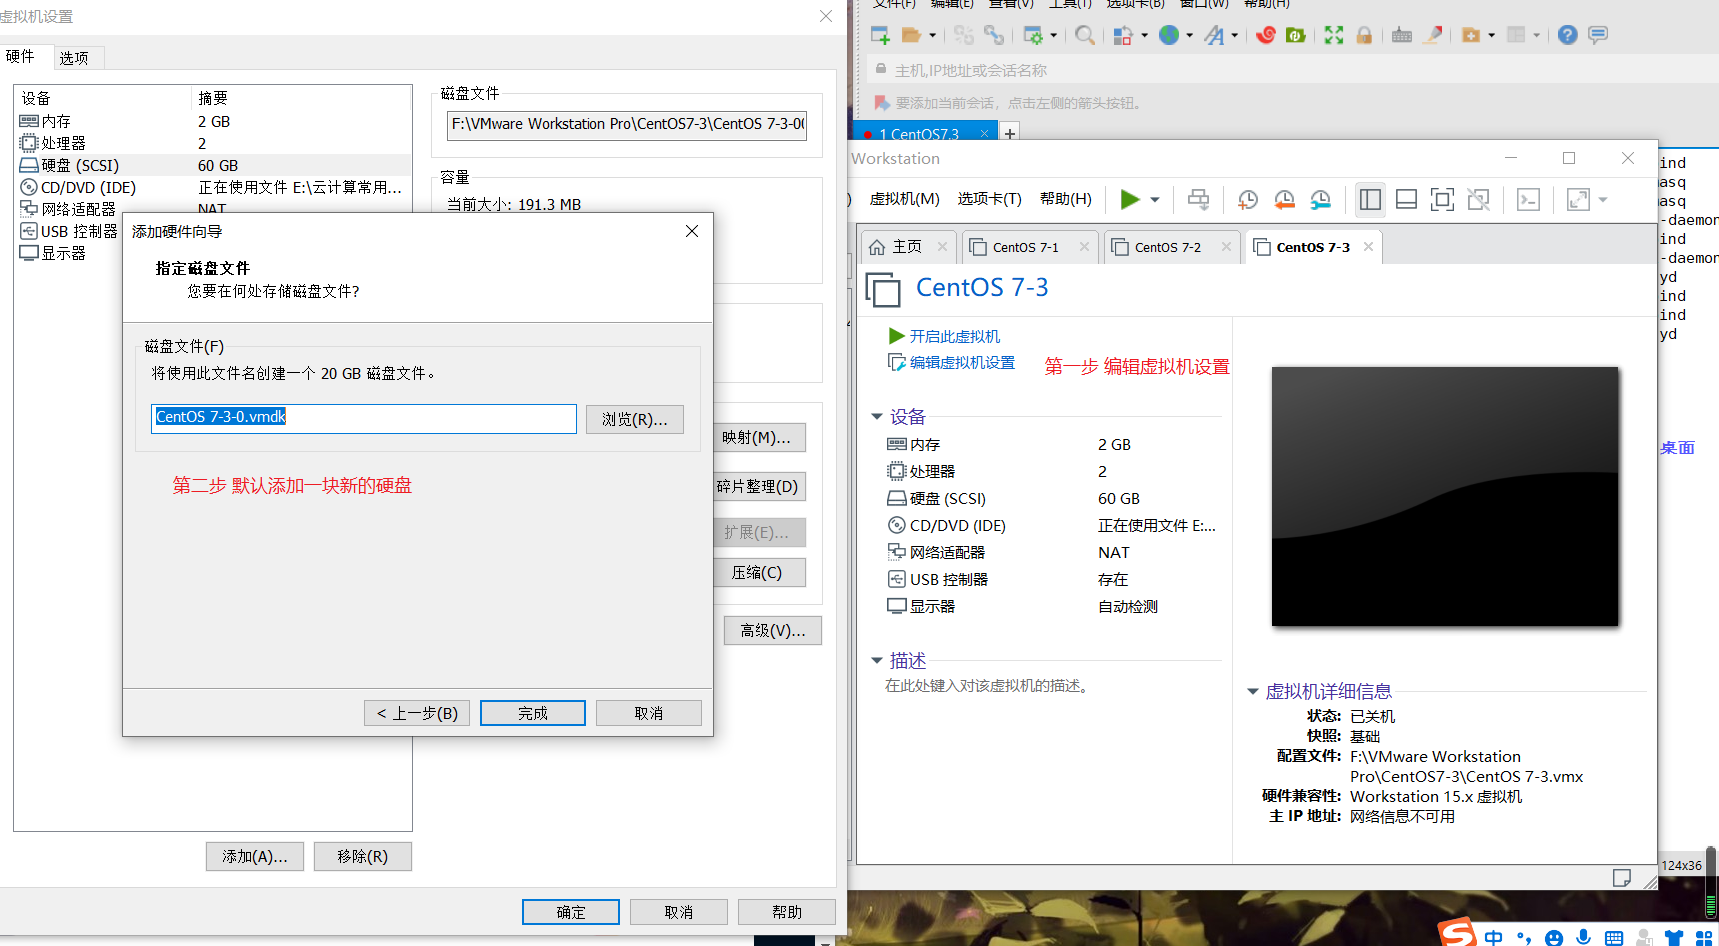Click the keyboard icon in Xshell toolbar
This screenshot has height=946, width=1719.
[x=1402, y=35]
